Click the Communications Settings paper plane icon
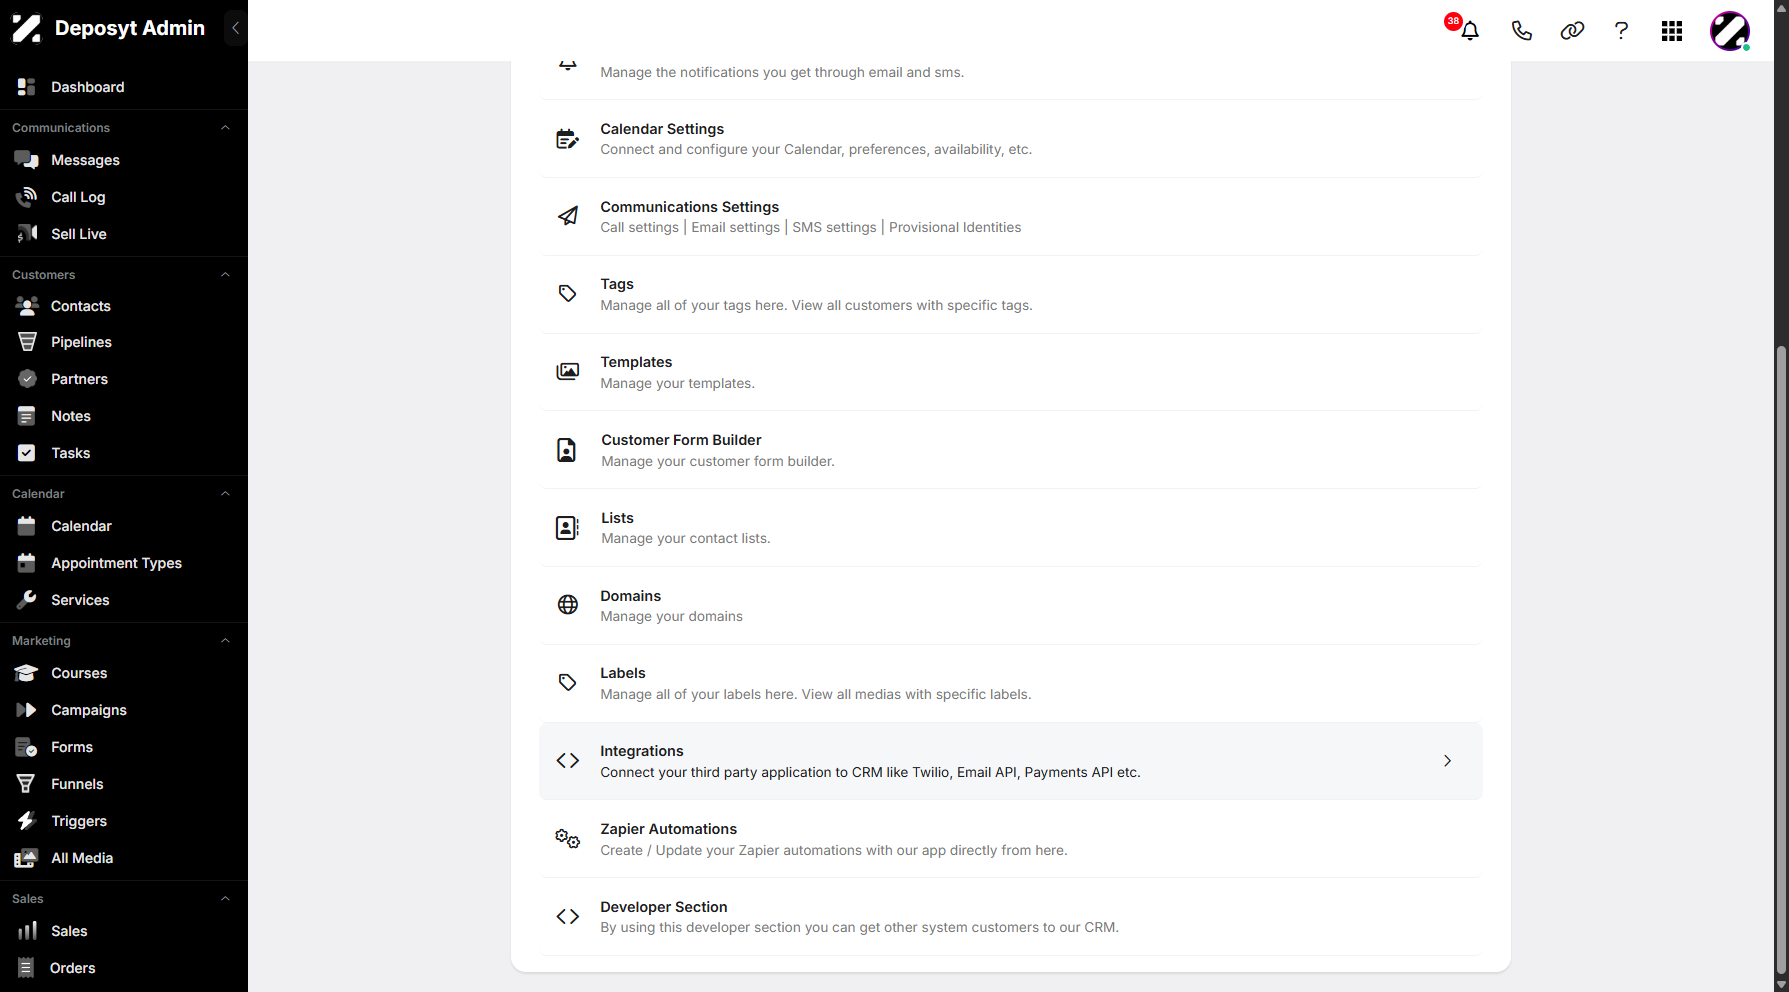Viewport: 1789px width, 992px height. click(567, 216)
